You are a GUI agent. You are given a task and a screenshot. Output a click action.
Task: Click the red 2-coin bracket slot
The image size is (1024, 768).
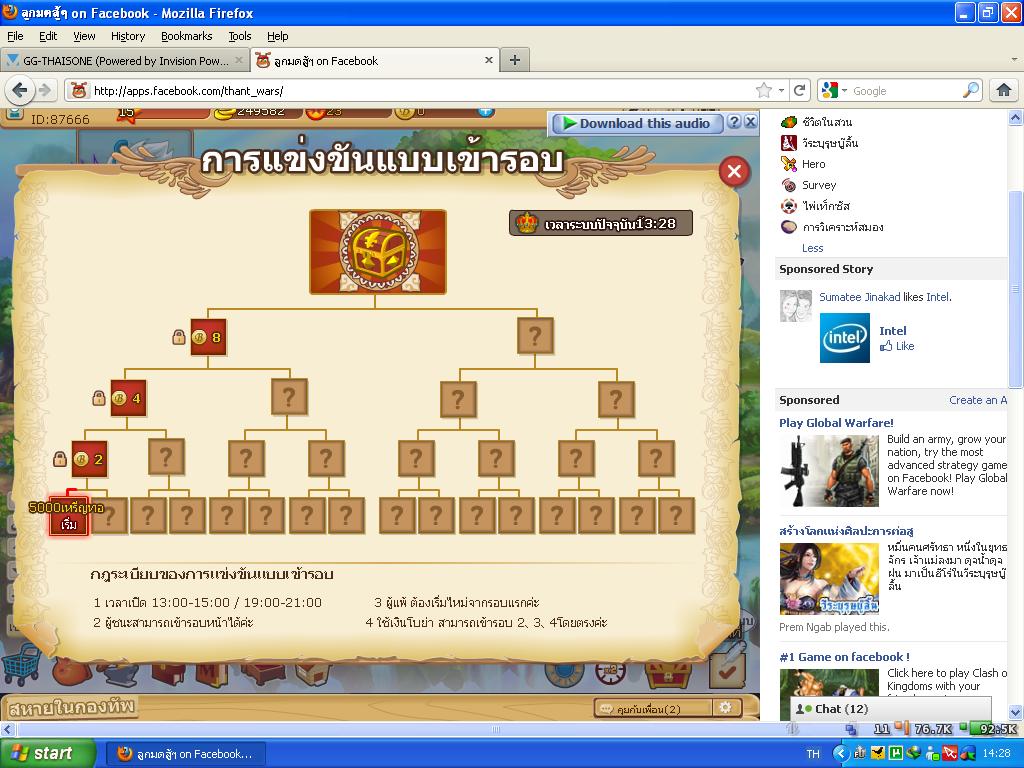coord(89,458)
